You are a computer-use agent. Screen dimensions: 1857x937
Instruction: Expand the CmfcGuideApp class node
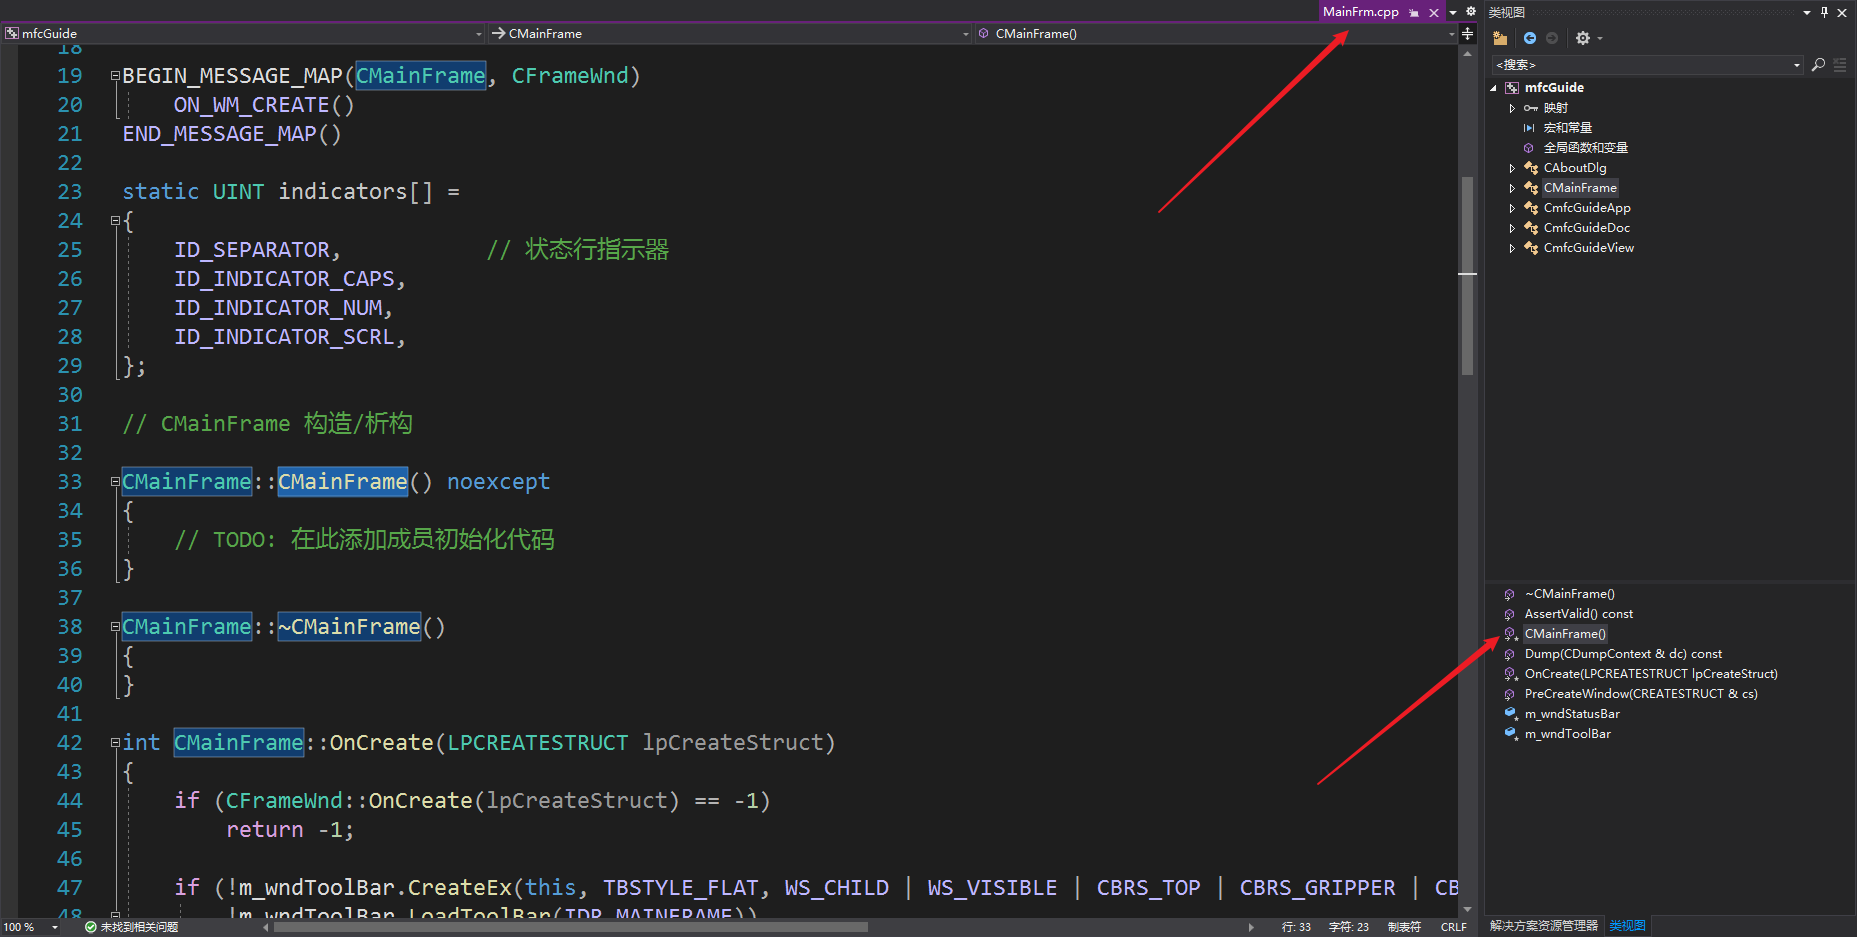click(x=1512, y=208)
